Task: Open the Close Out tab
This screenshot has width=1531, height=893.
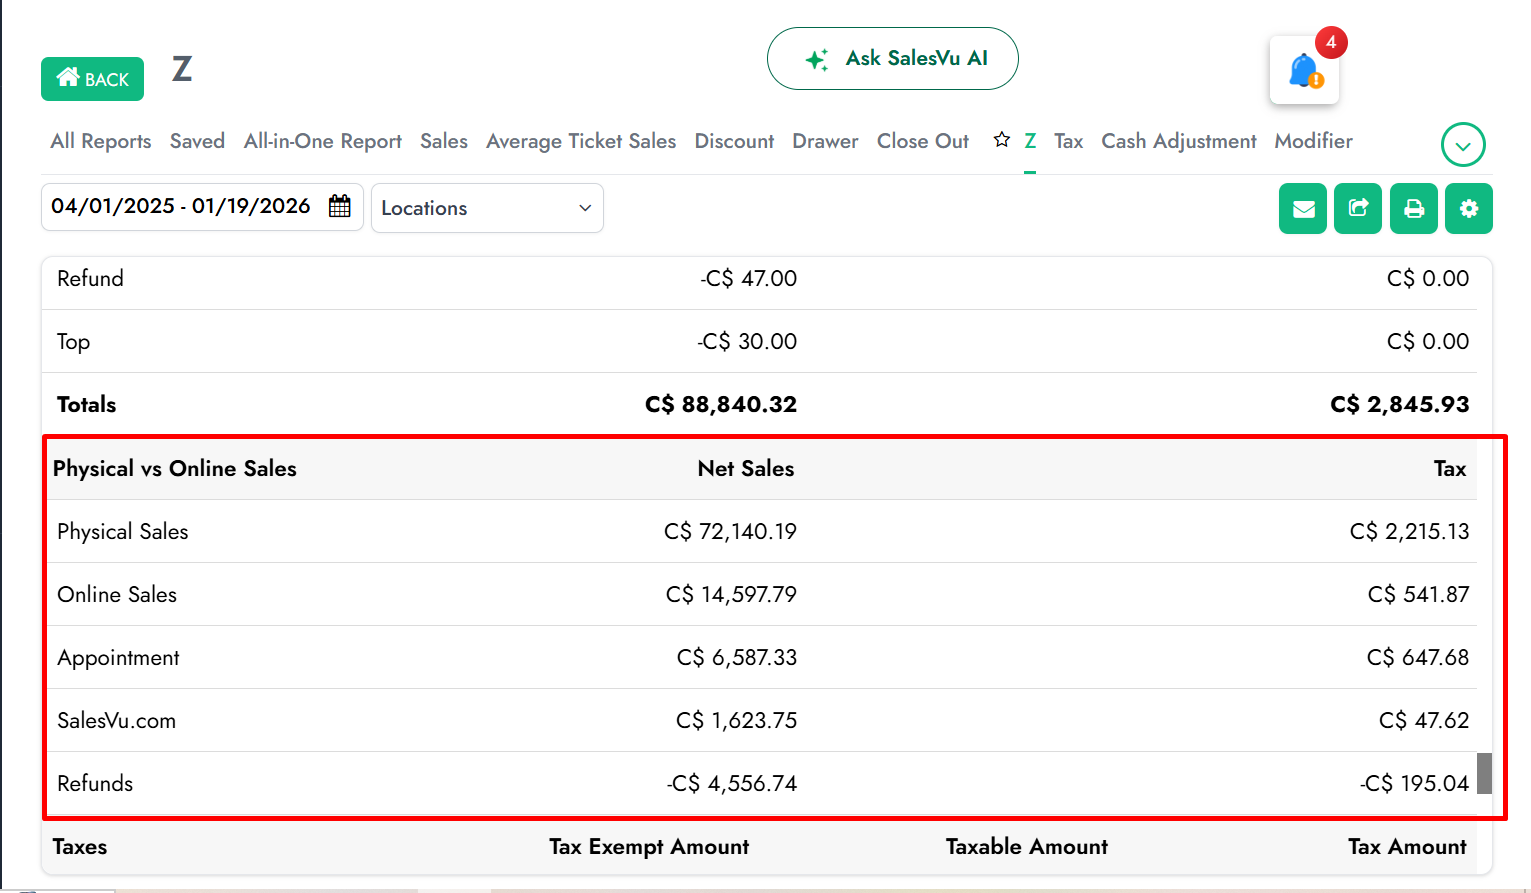Action: 922,142
